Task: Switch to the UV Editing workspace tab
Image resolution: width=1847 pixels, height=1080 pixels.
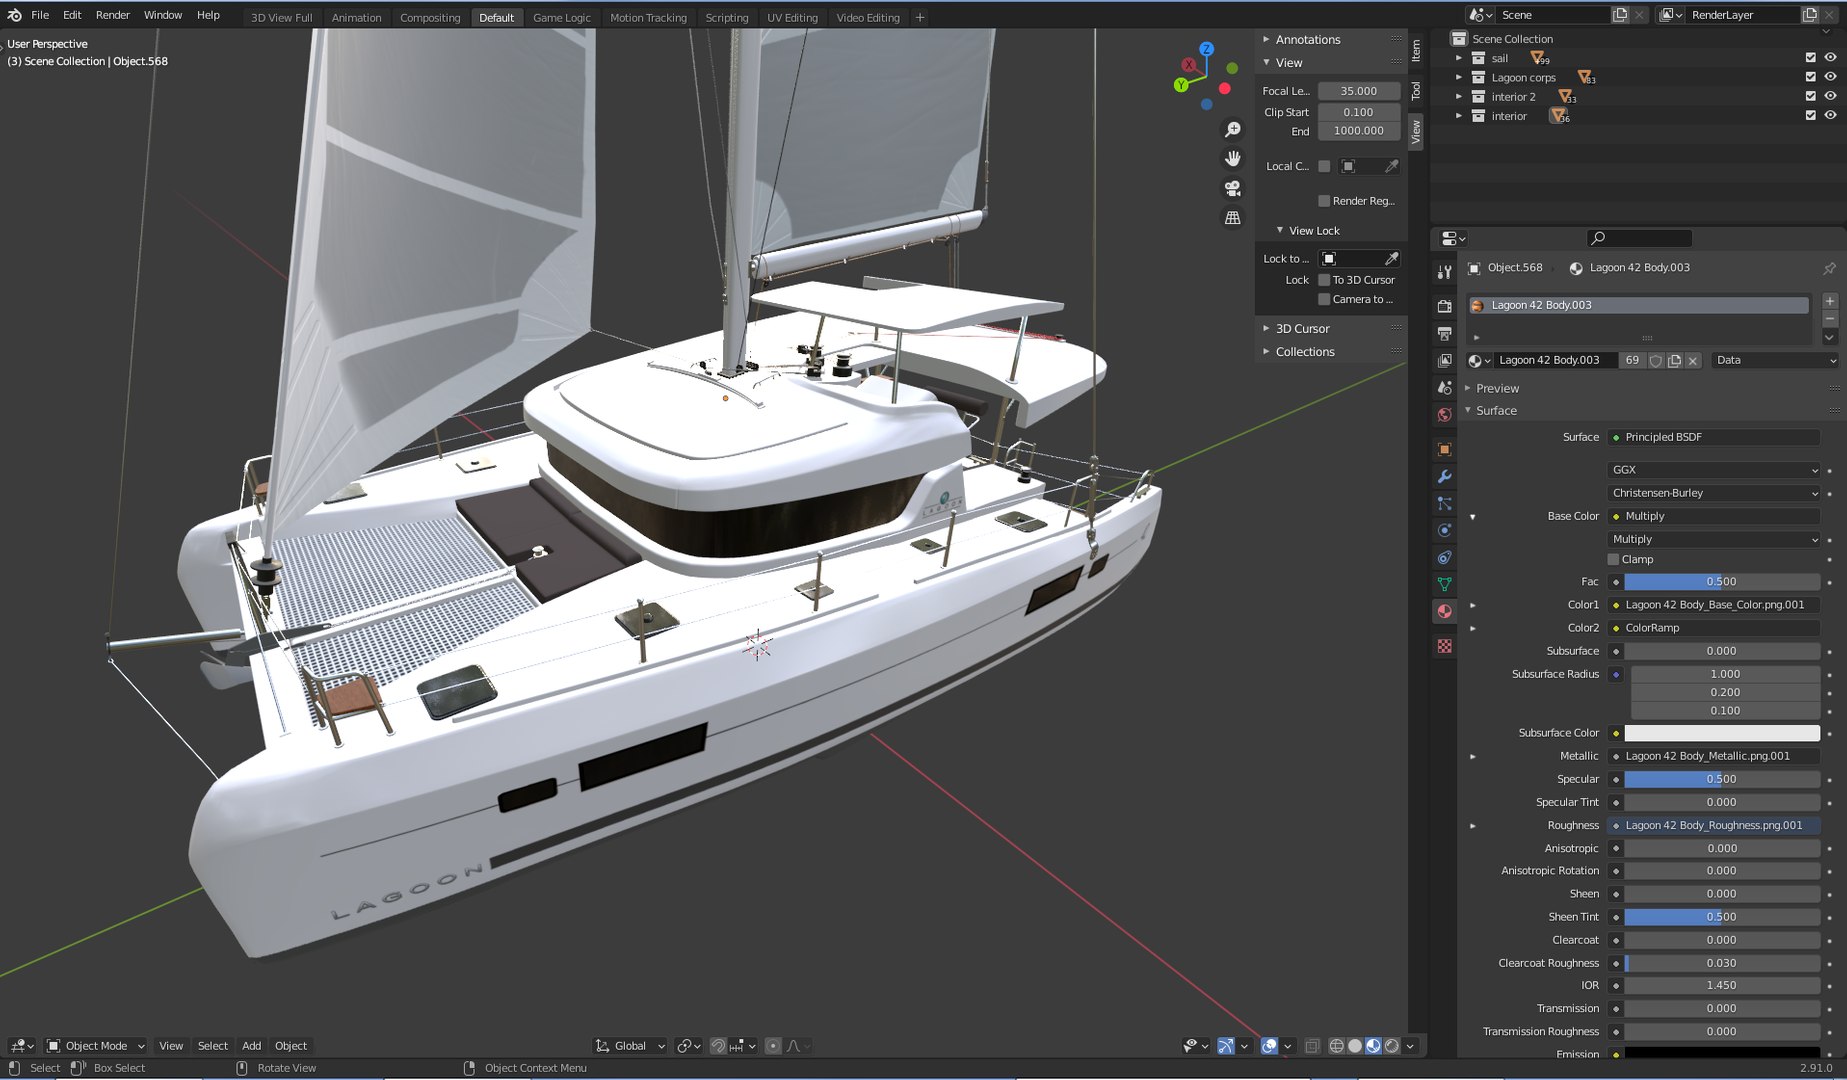Action: 792,17
